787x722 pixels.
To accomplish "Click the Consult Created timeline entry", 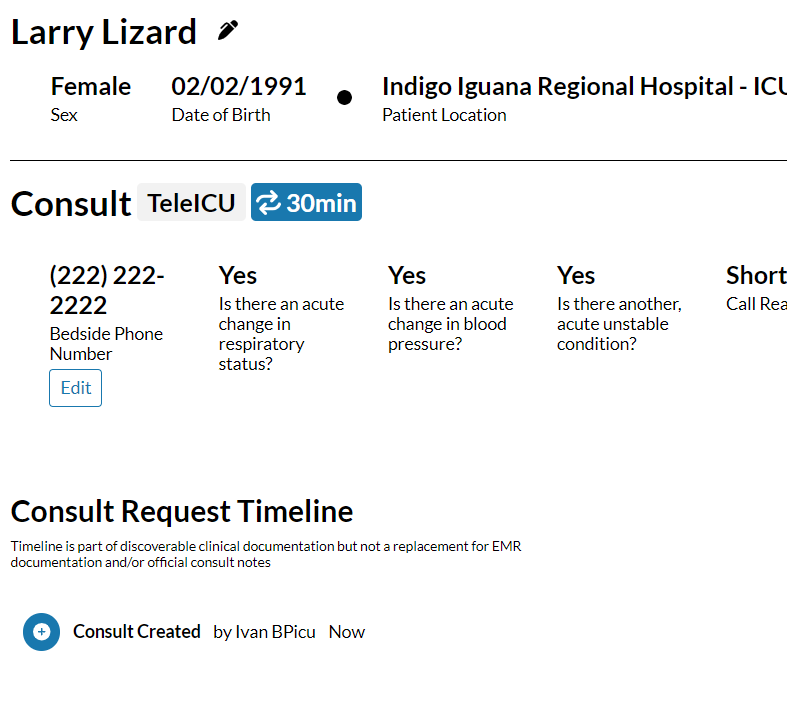I will point(137,632).
